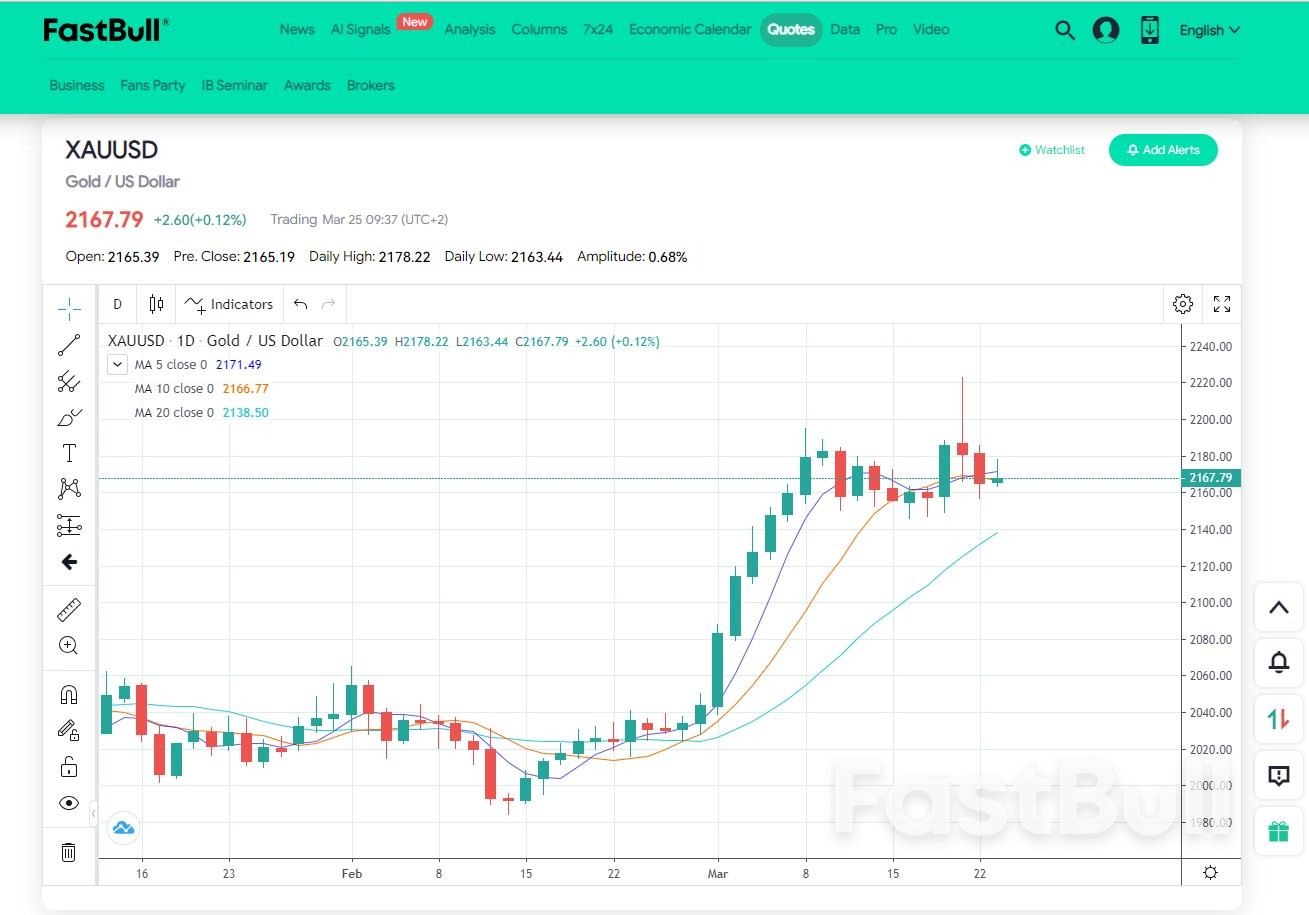Choose the Text annotation tool
1309x915 pixels.
click(x=68, y=452)
